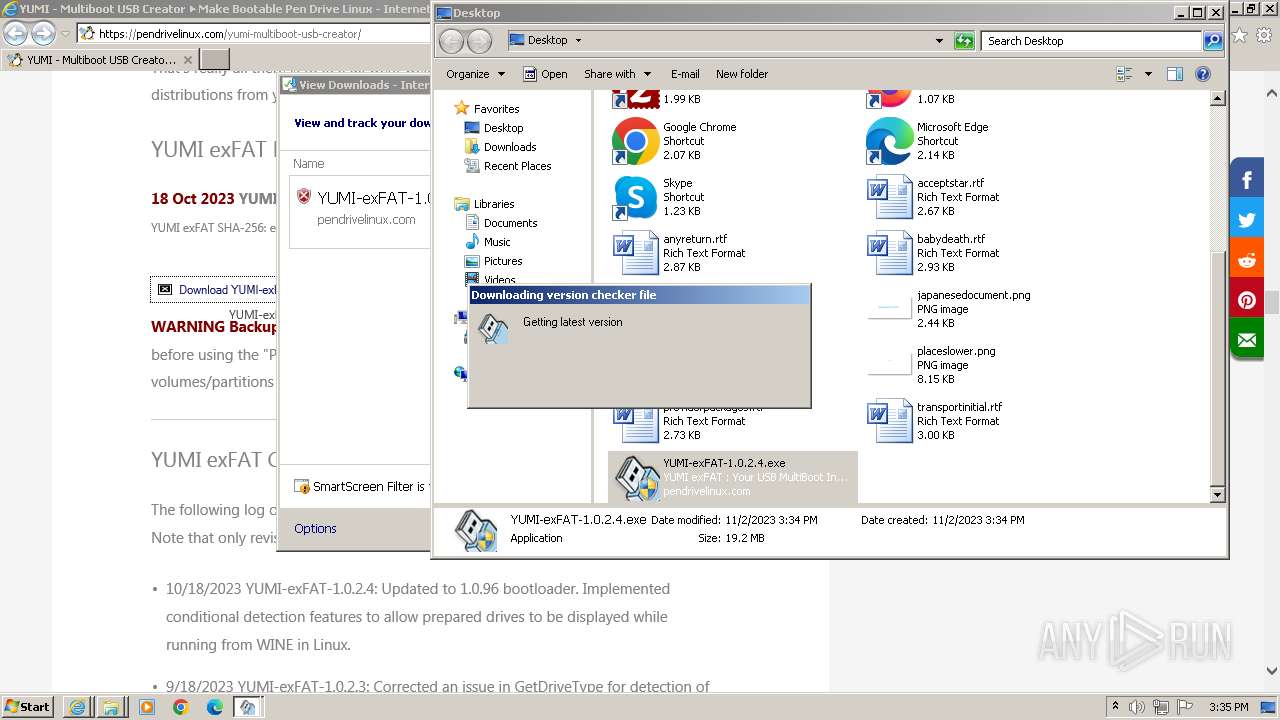Click the Explorer refresh button
1280x720 pixels.
(964, 41)
